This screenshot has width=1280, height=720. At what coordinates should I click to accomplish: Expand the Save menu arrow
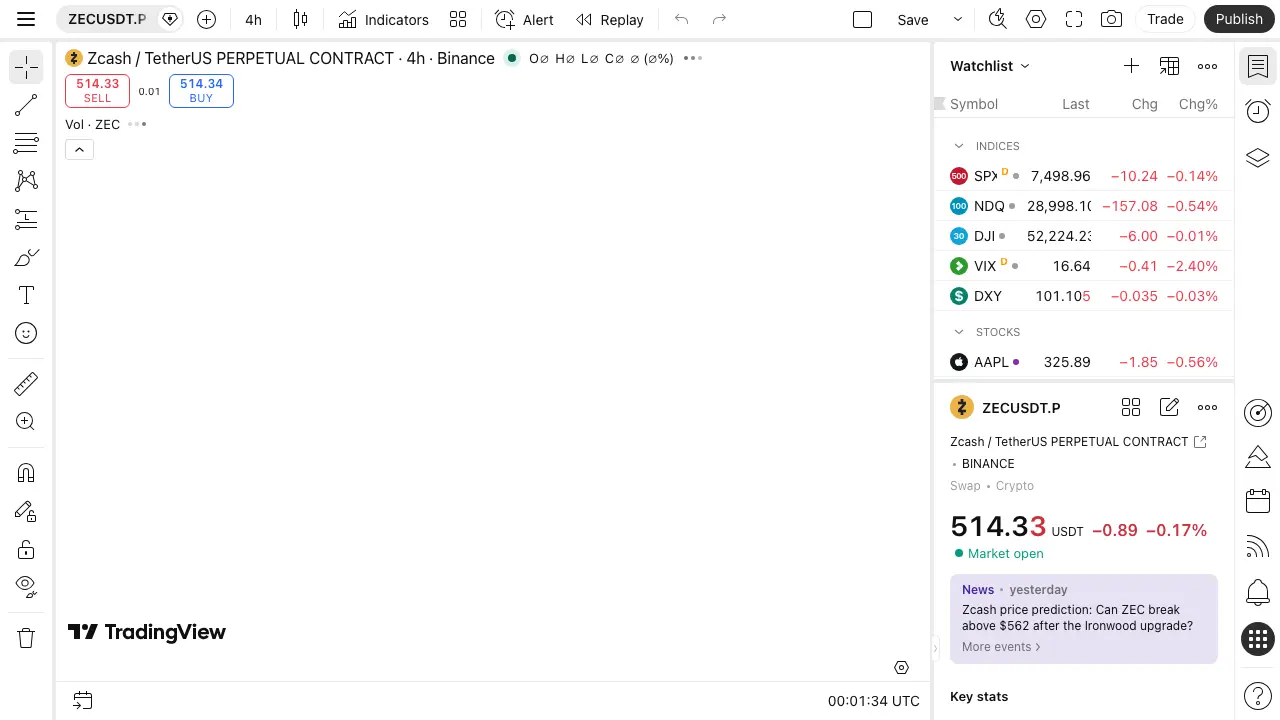pyautogui.click(x=958, y=19)
